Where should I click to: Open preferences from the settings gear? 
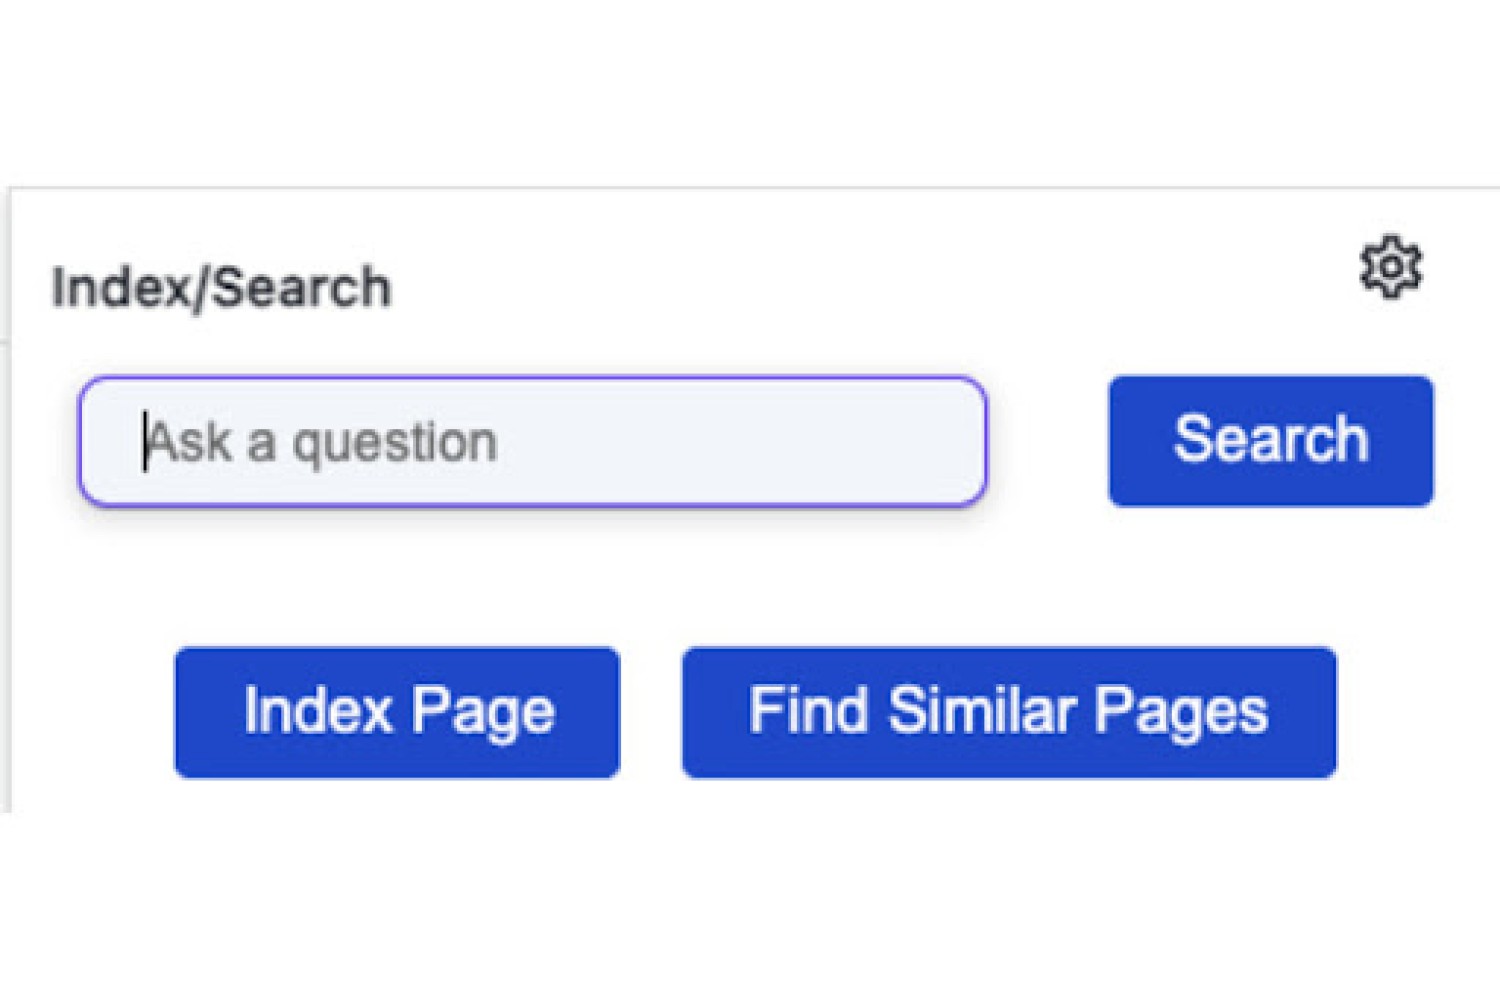pyautogui.click(x=1390, y=267)
